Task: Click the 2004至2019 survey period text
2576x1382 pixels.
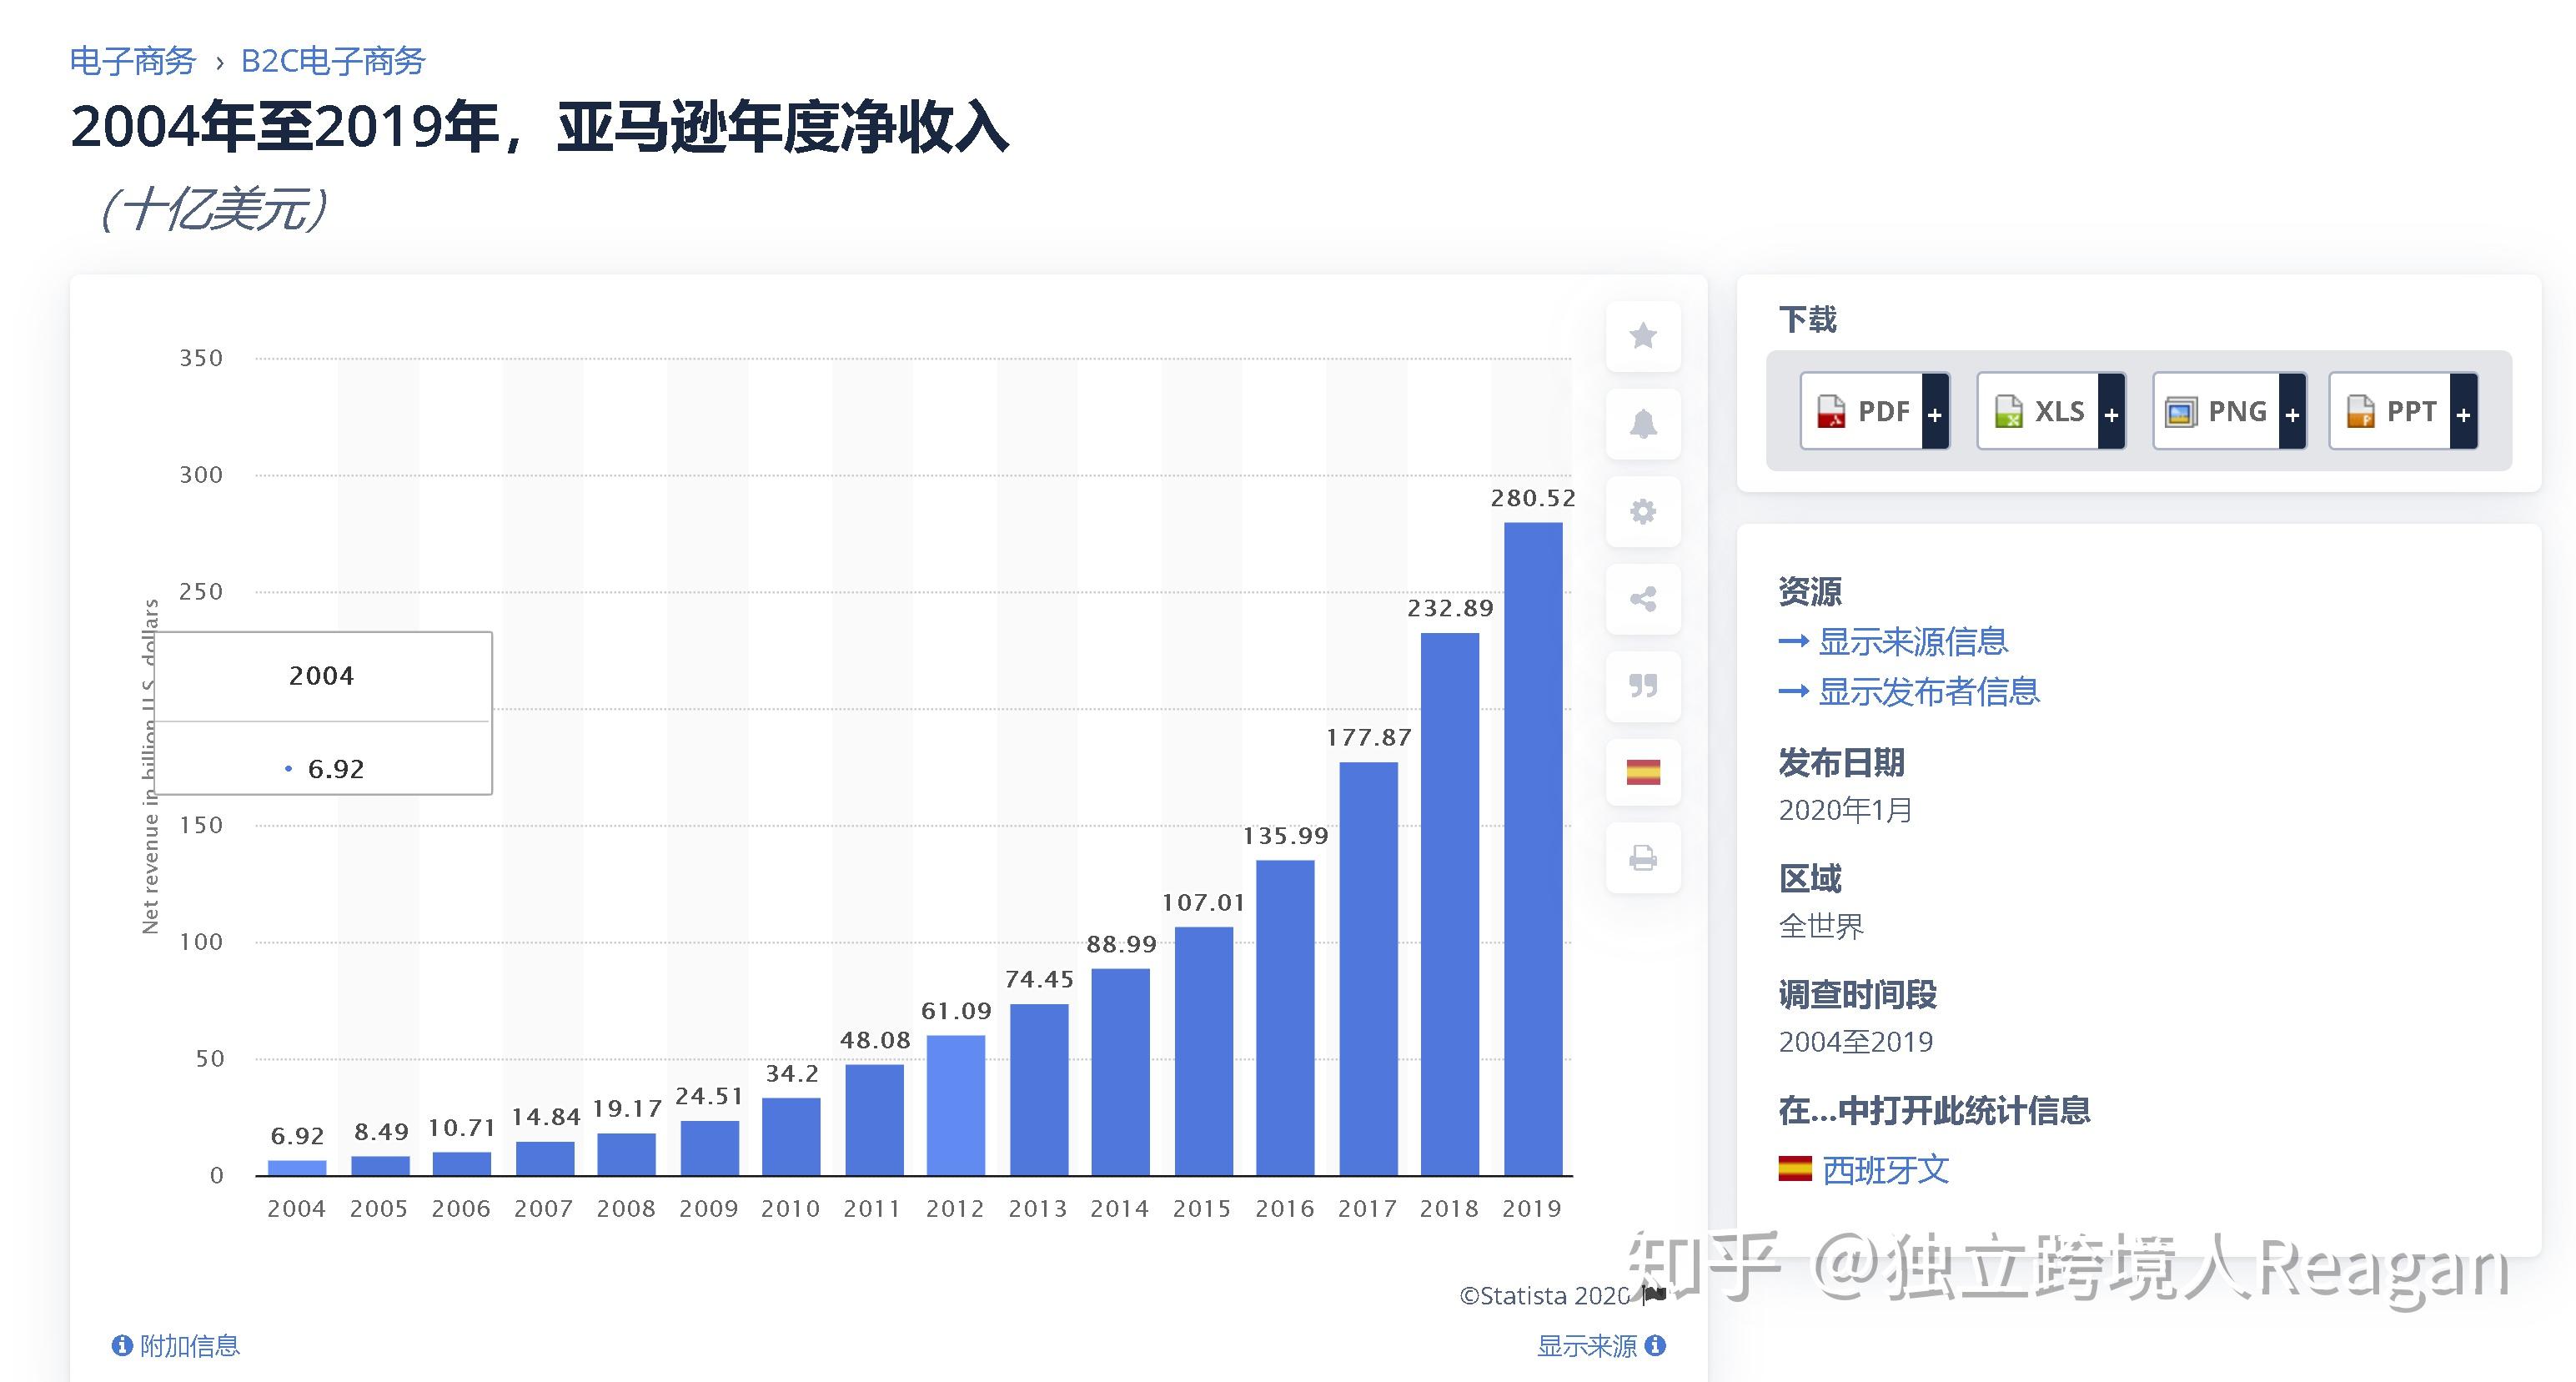Action: pyautogui.click(x=1856, y=1042)
